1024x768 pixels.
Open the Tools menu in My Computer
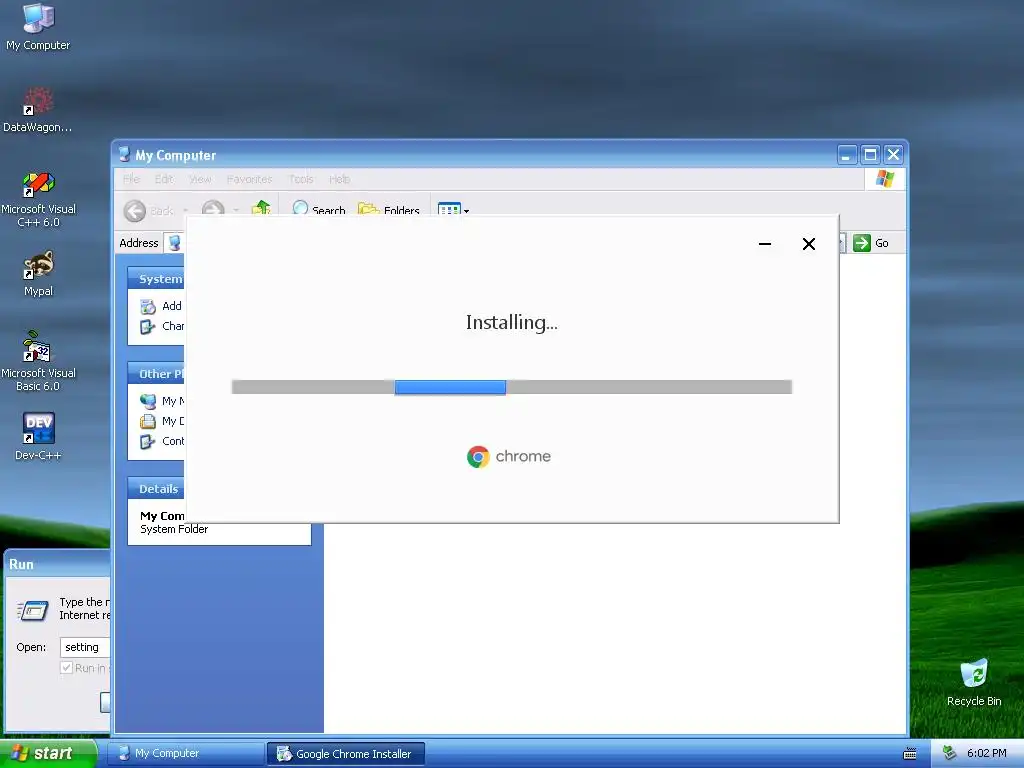301,179
